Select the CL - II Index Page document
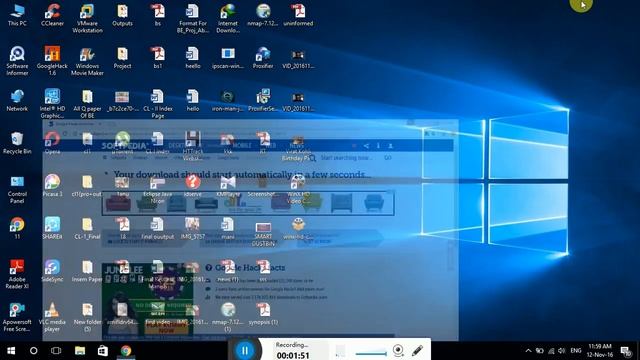 [158, 104]
